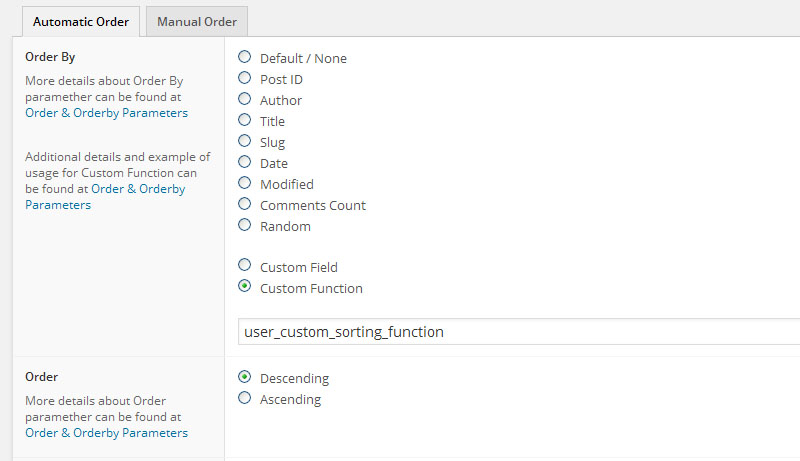Screen dimensions: 800x461
Task: Click the 'Comments Count' label text
Action: click(x=313, y=205)
